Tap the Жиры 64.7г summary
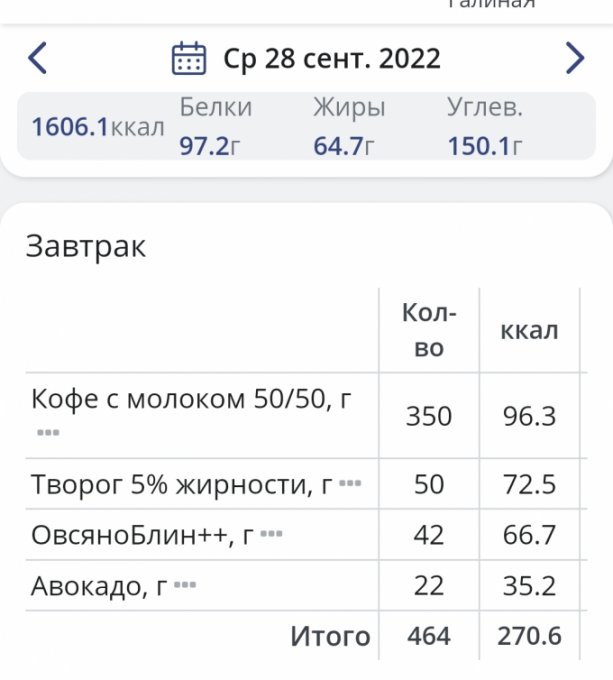Screen dimensions: 613x680 tap(347, 127)
